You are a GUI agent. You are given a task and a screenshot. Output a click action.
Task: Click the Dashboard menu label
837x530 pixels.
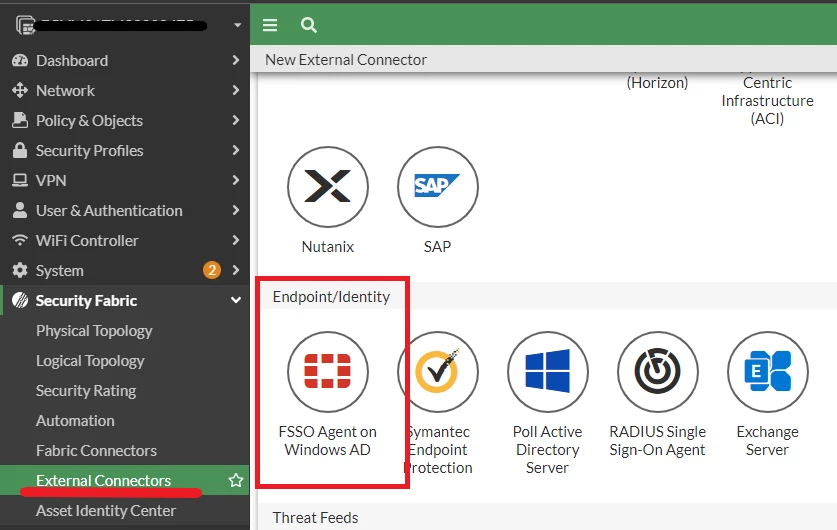click(x=72, y=60)
